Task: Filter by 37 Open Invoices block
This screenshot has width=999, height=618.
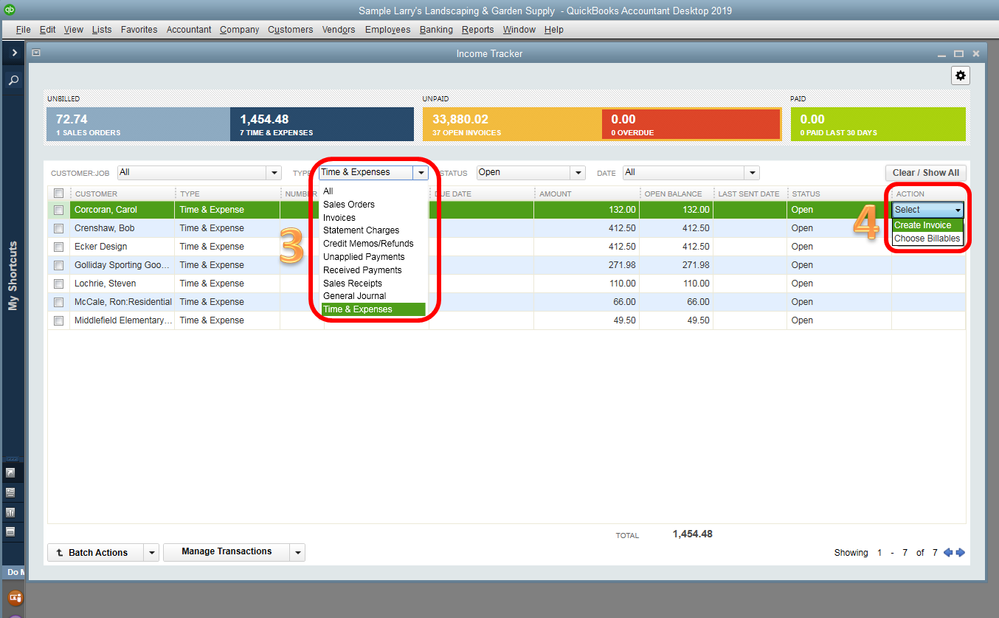Action: 512,124
